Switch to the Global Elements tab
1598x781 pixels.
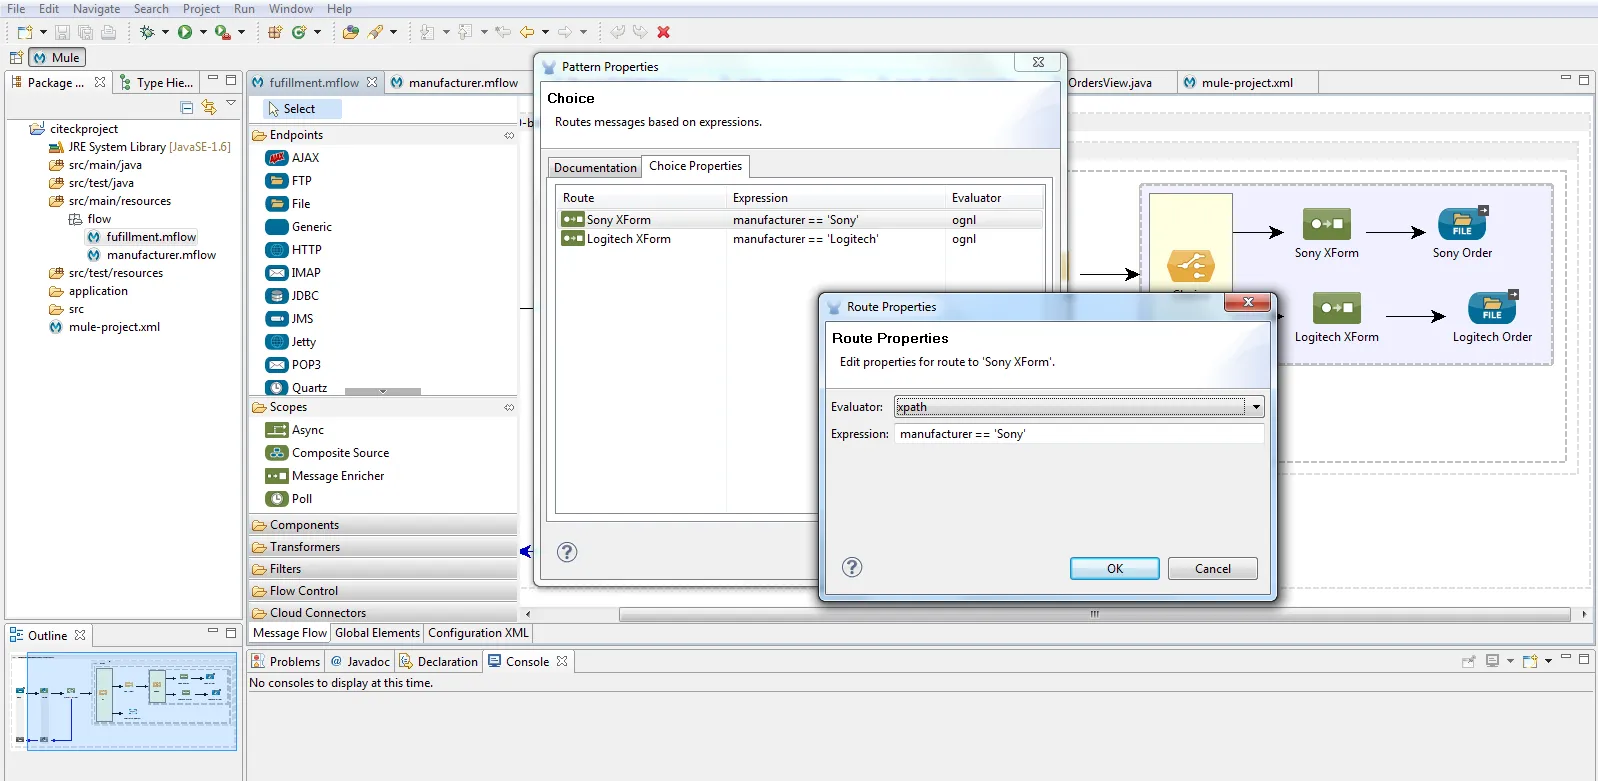point(377,633)
